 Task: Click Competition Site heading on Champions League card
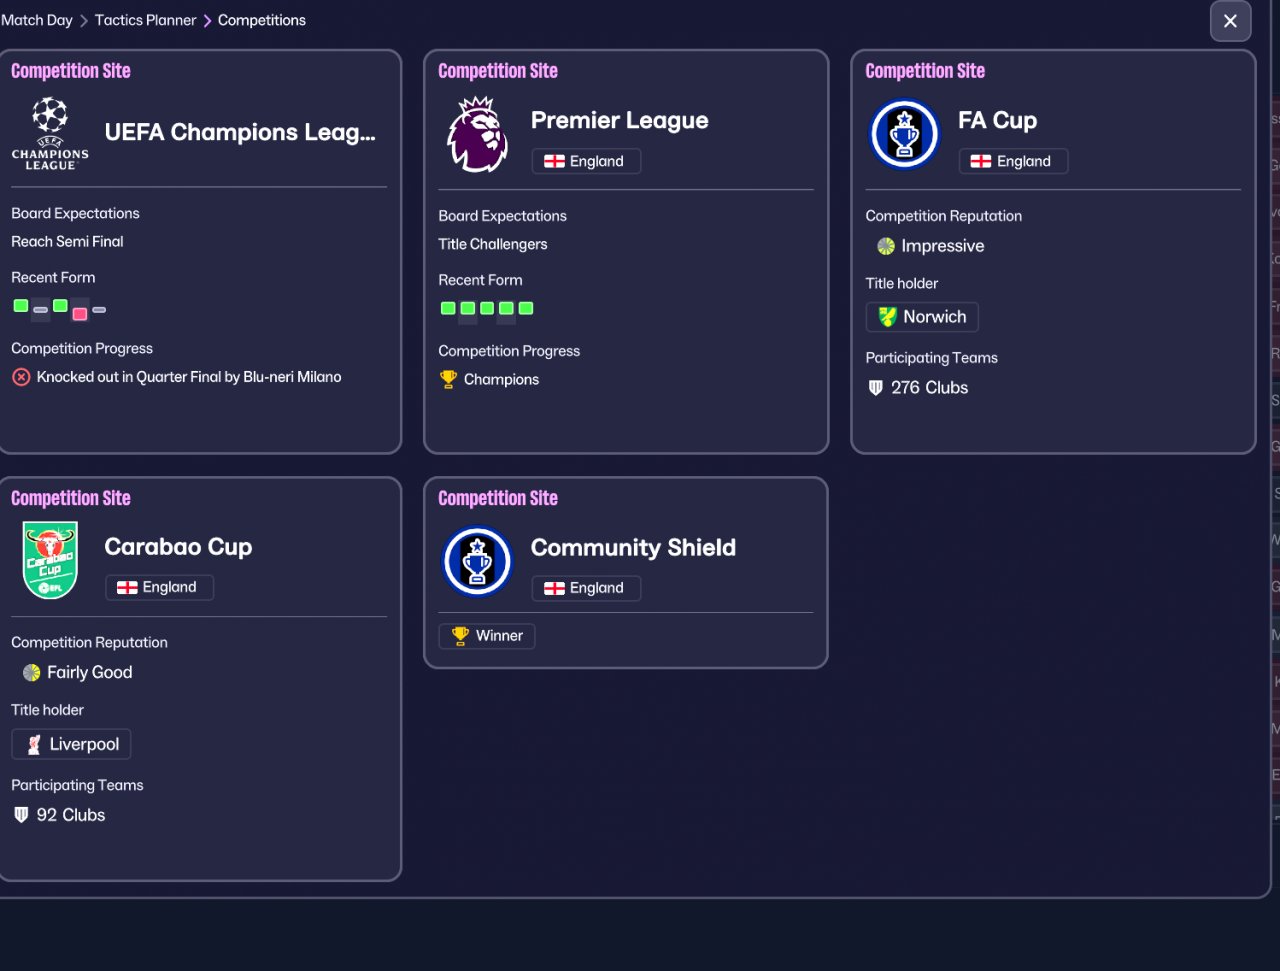[x=71, y=71]
